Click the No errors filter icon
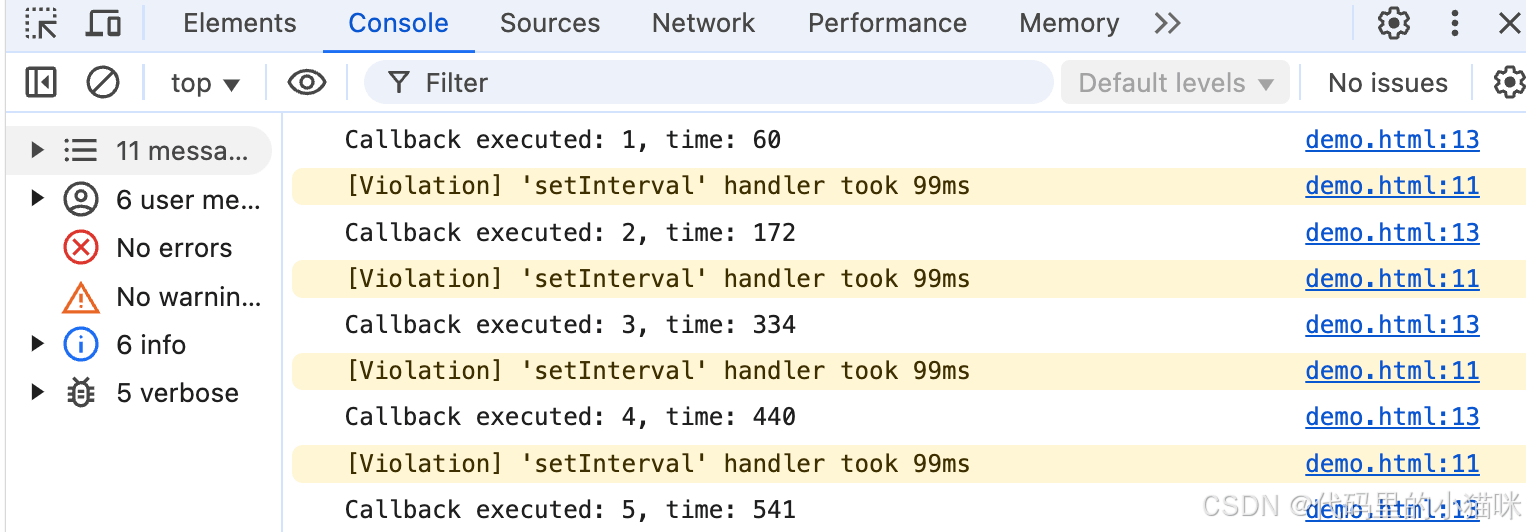The image size is (1526, 532). click(x=81, y=248)
